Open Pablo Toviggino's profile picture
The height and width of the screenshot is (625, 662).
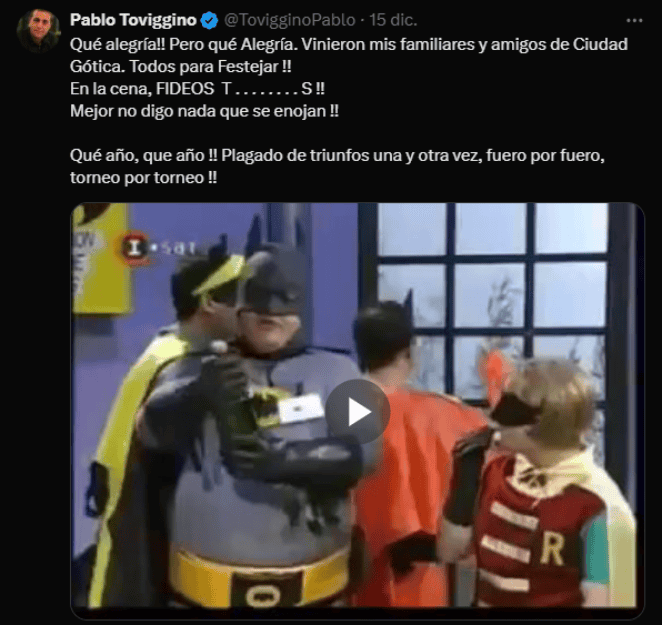click(x=38, y=30)
